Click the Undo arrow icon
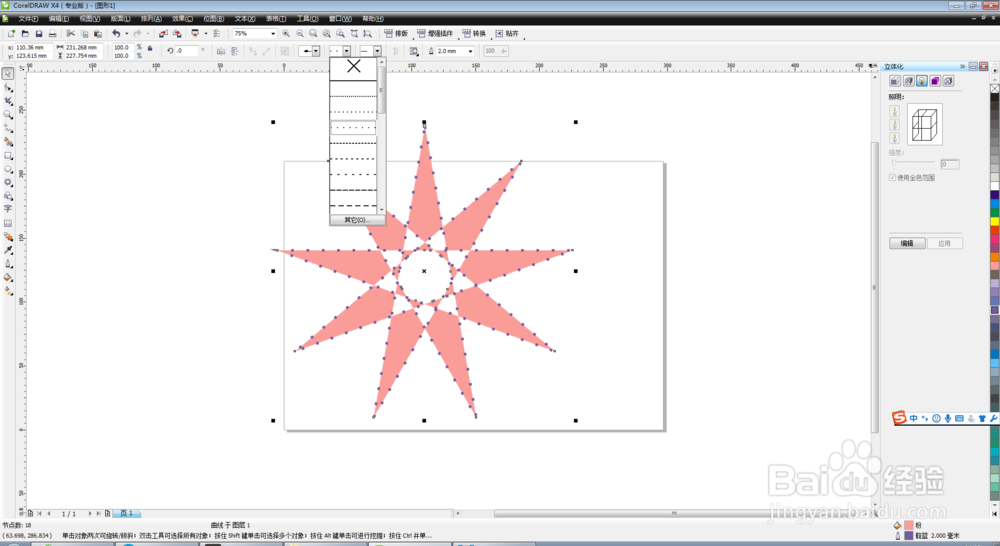 click(115, 33)
